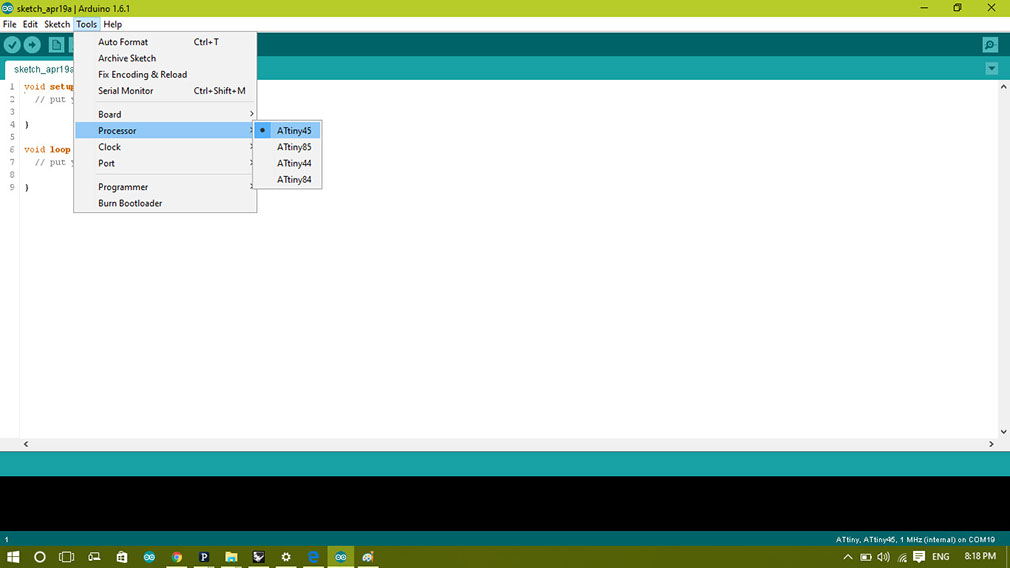The width and height of the screenshot is (1010, 568).
Task: Expand the Clock submenu
Action: pos(166,147)
